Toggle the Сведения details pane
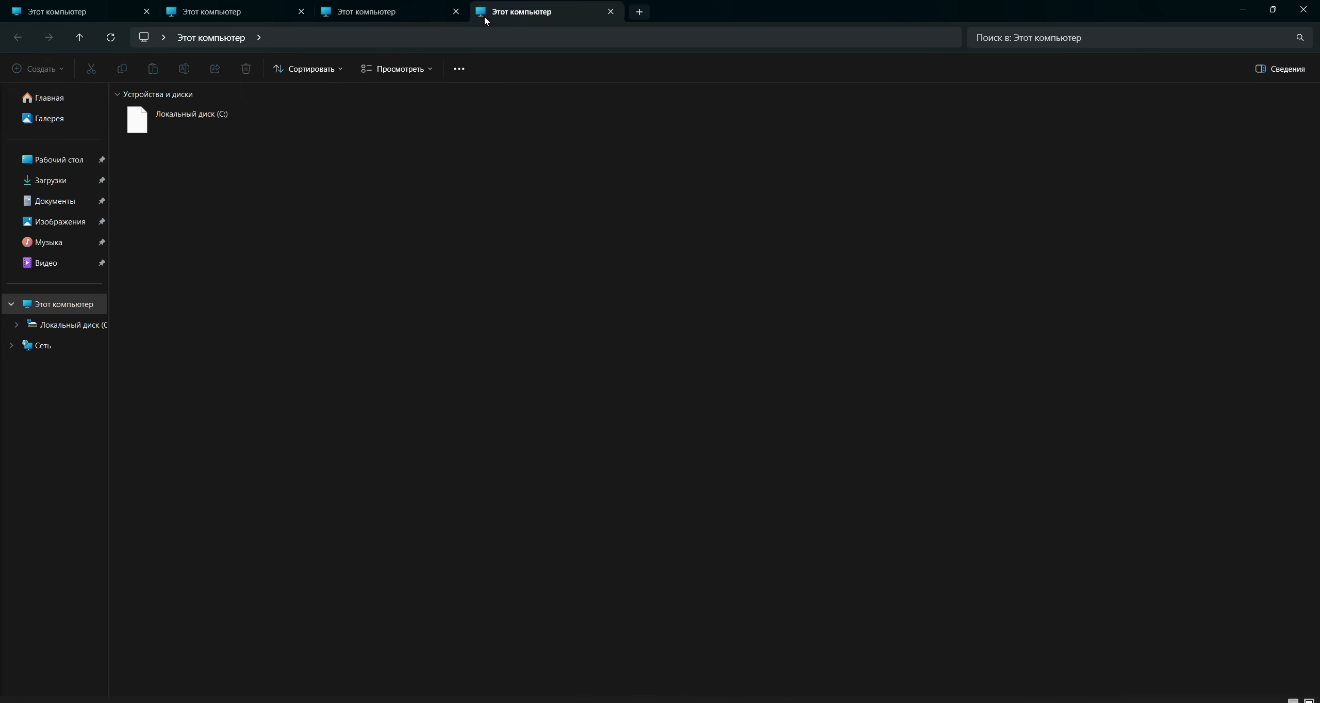The width and height of the screenshot is (1320, 703). pos(1280,68)
